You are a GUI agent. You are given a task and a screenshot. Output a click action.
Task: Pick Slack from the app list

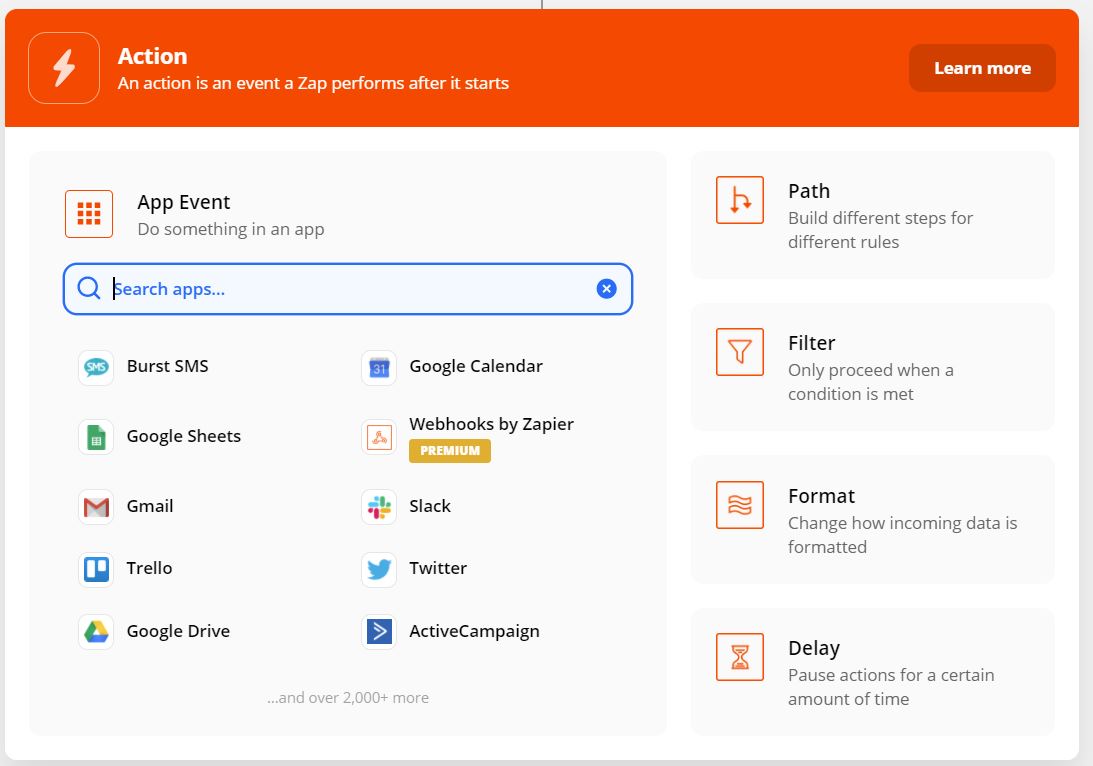(x=429, y=506)
